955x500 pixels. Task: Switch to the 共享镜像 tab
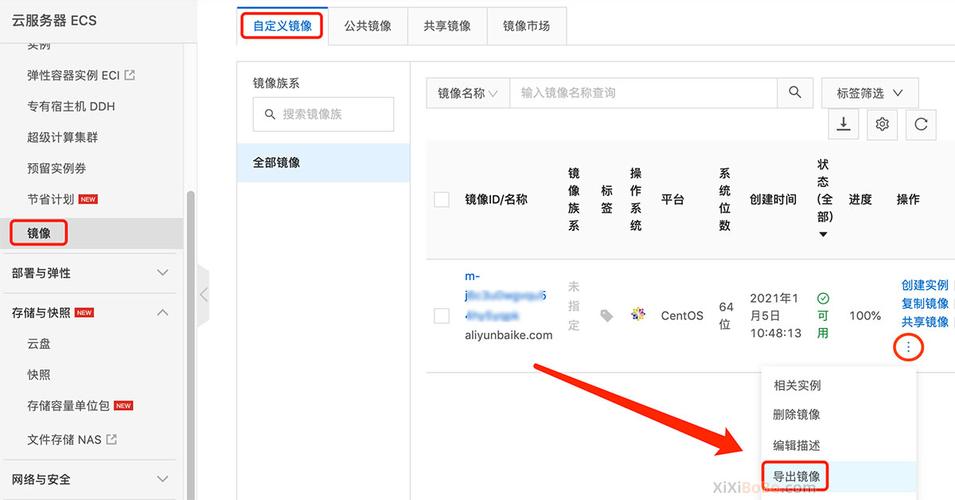tap(447, 26)
